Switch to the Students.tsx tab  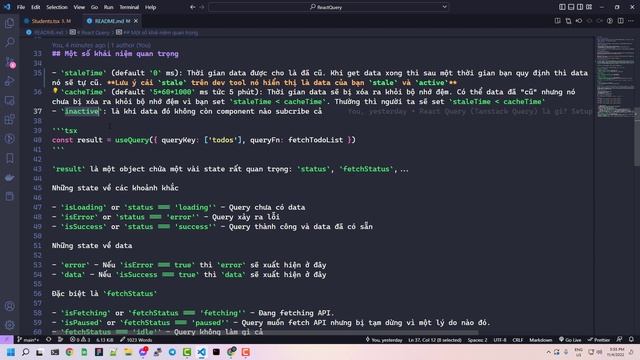coord(50,21)
